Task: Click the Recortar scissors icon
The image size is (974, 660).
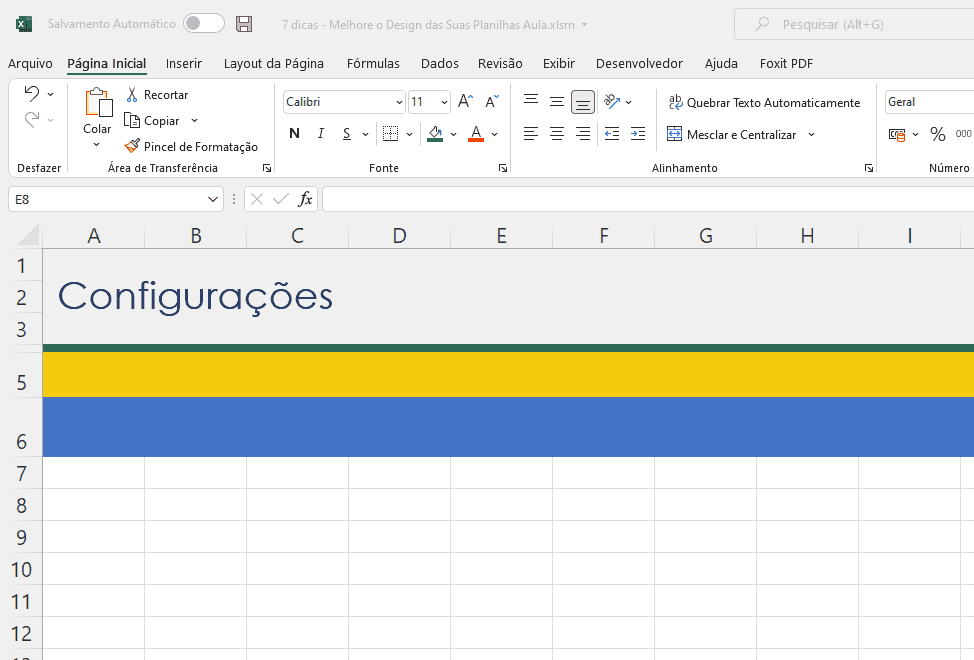Action: (x=132, y=95)
